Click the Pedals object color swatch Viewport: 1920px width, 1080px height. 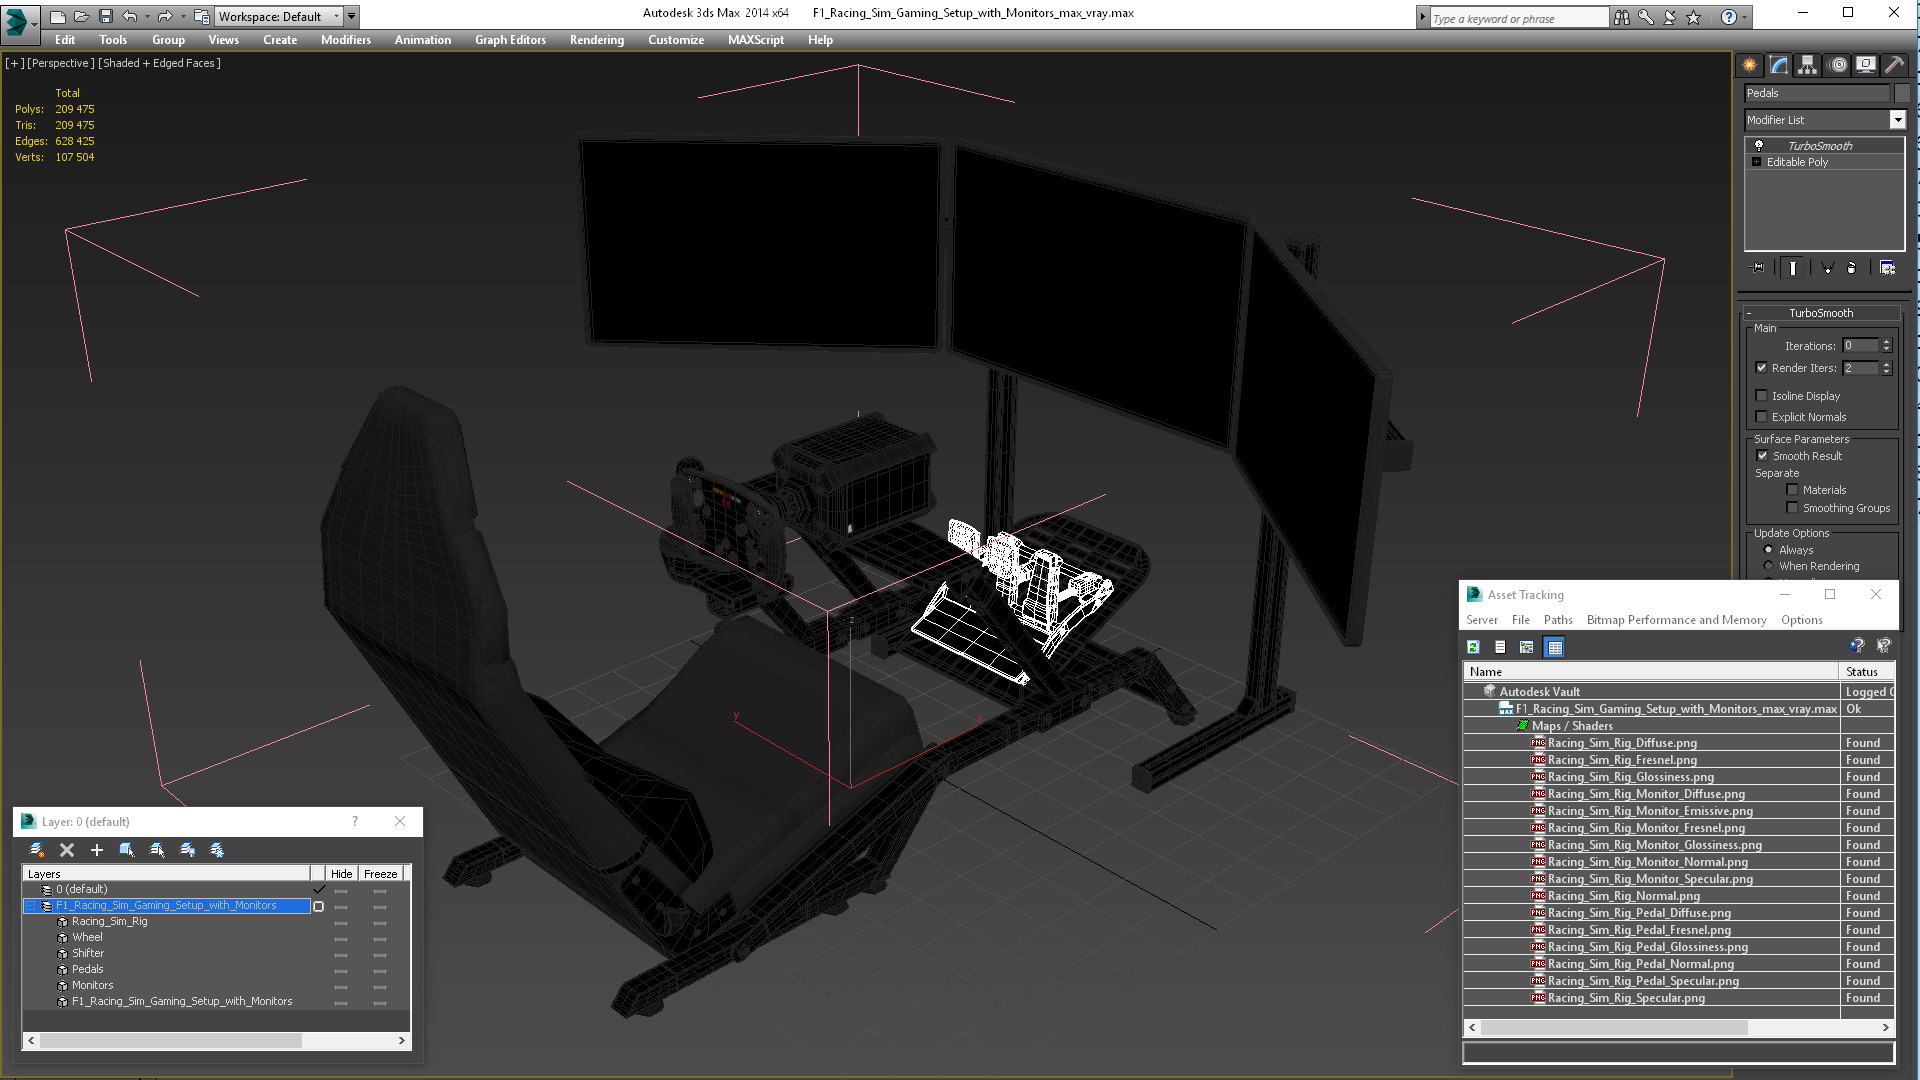coord(1902,93)
